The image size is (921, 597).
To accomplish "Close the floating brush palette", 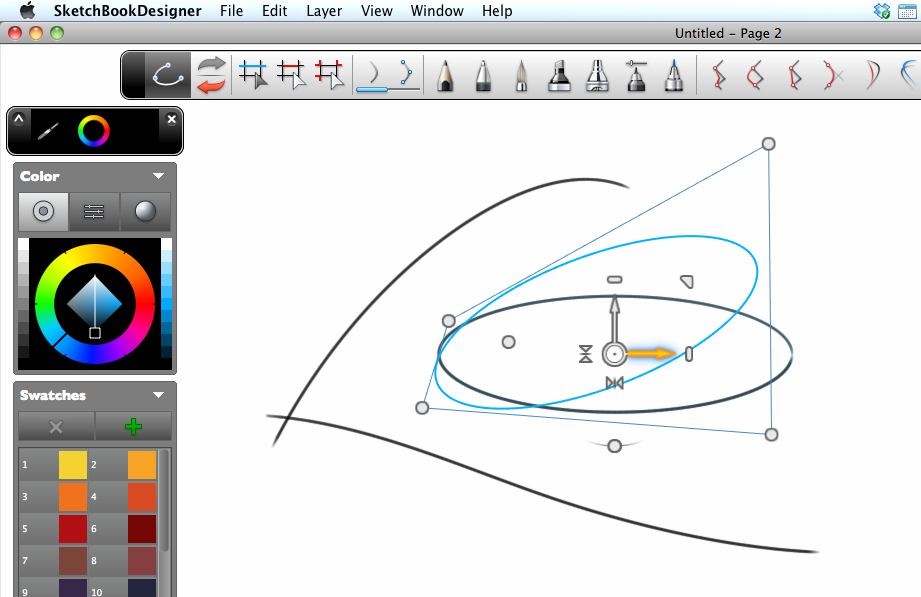I will tap(171, 119).
